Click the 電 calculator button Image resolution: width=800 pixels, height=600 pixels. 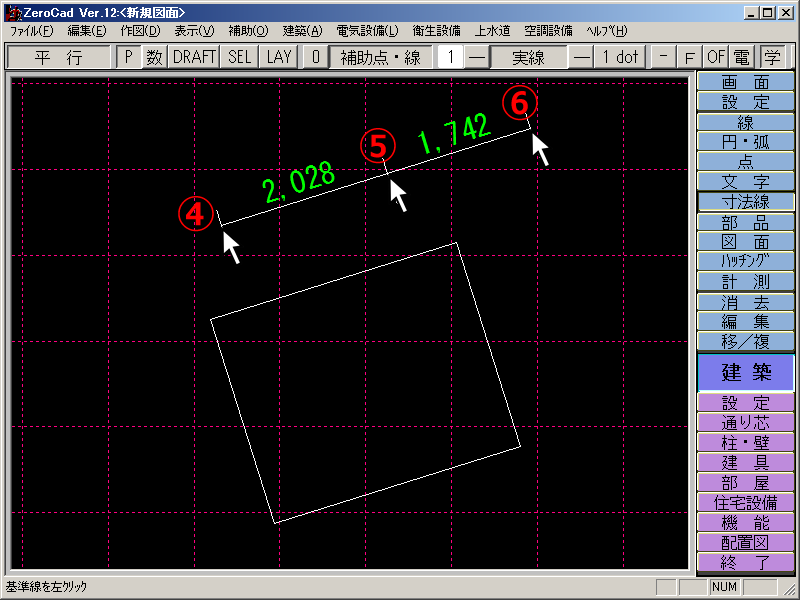(742, 57)
